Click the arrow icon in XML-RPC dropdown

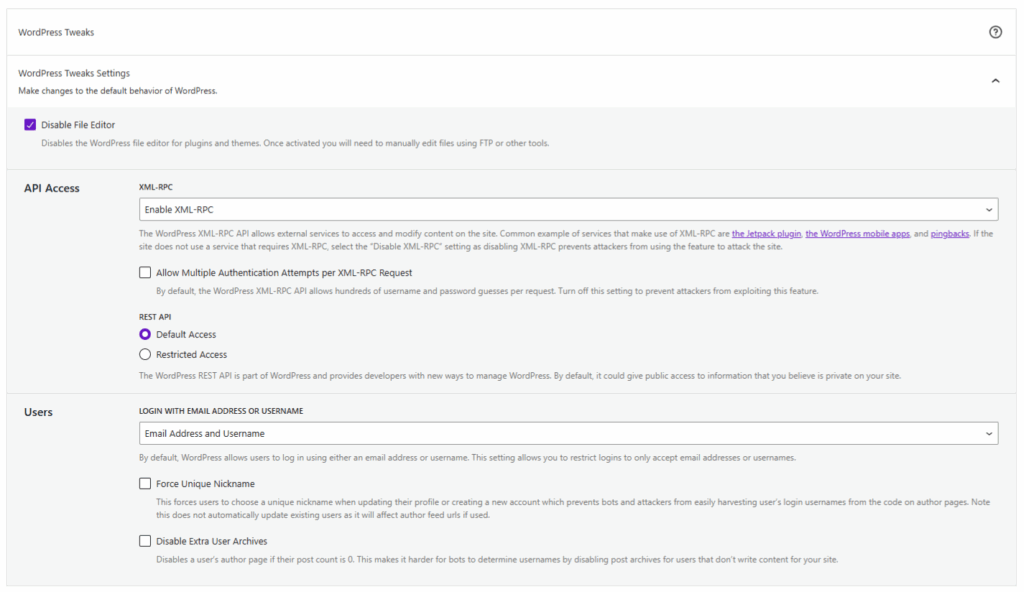tap(989, 209)
